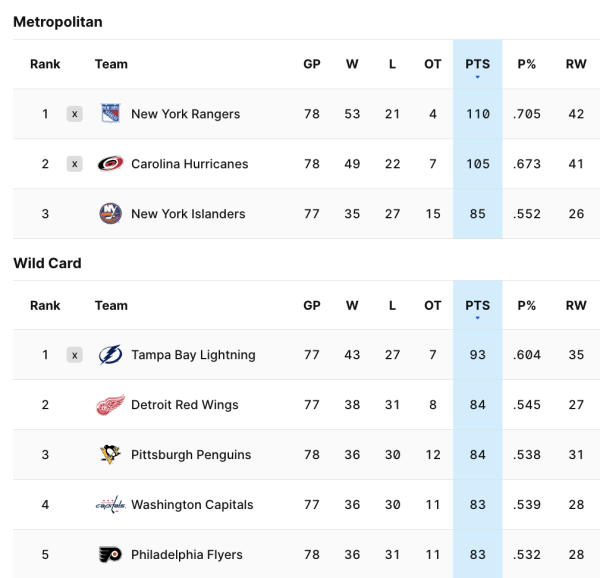Click the Lightning clinched 'x' badge
The height and width of the screenshot is (578, 600).
pos(74,355)
